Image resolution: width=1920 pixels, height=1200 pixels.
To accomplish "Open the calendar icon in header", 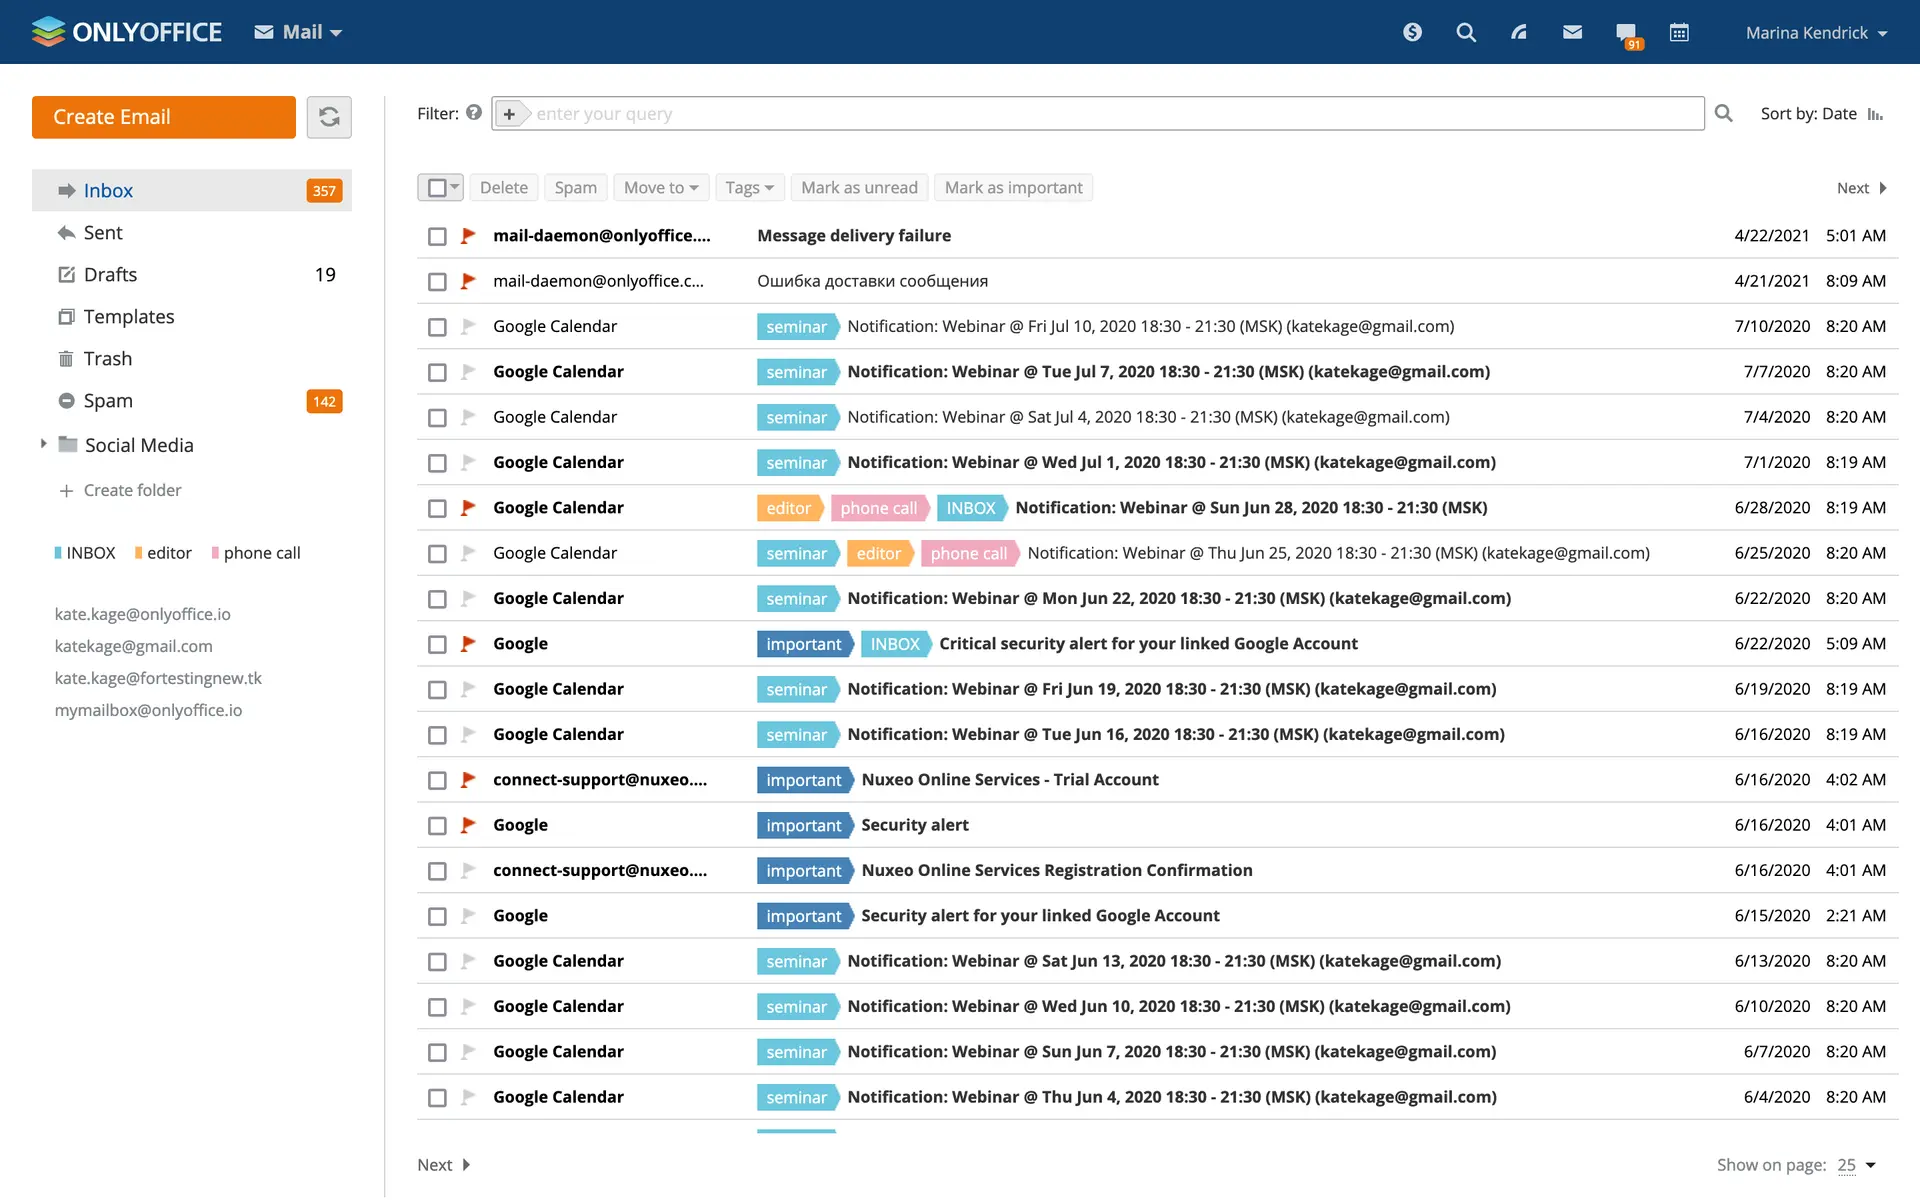I will [1679, 33].
